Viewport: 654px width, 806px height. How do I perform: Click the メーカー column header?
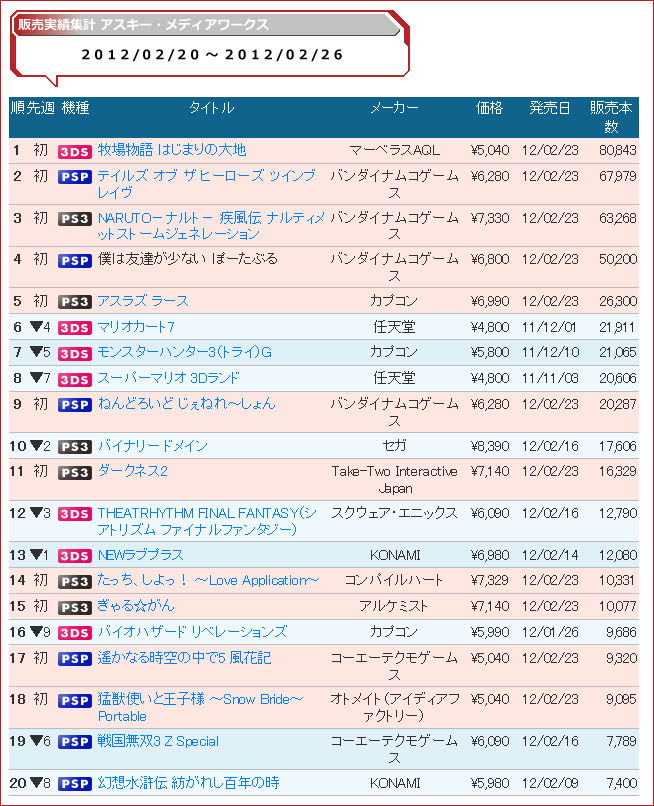tap(394, 108)
